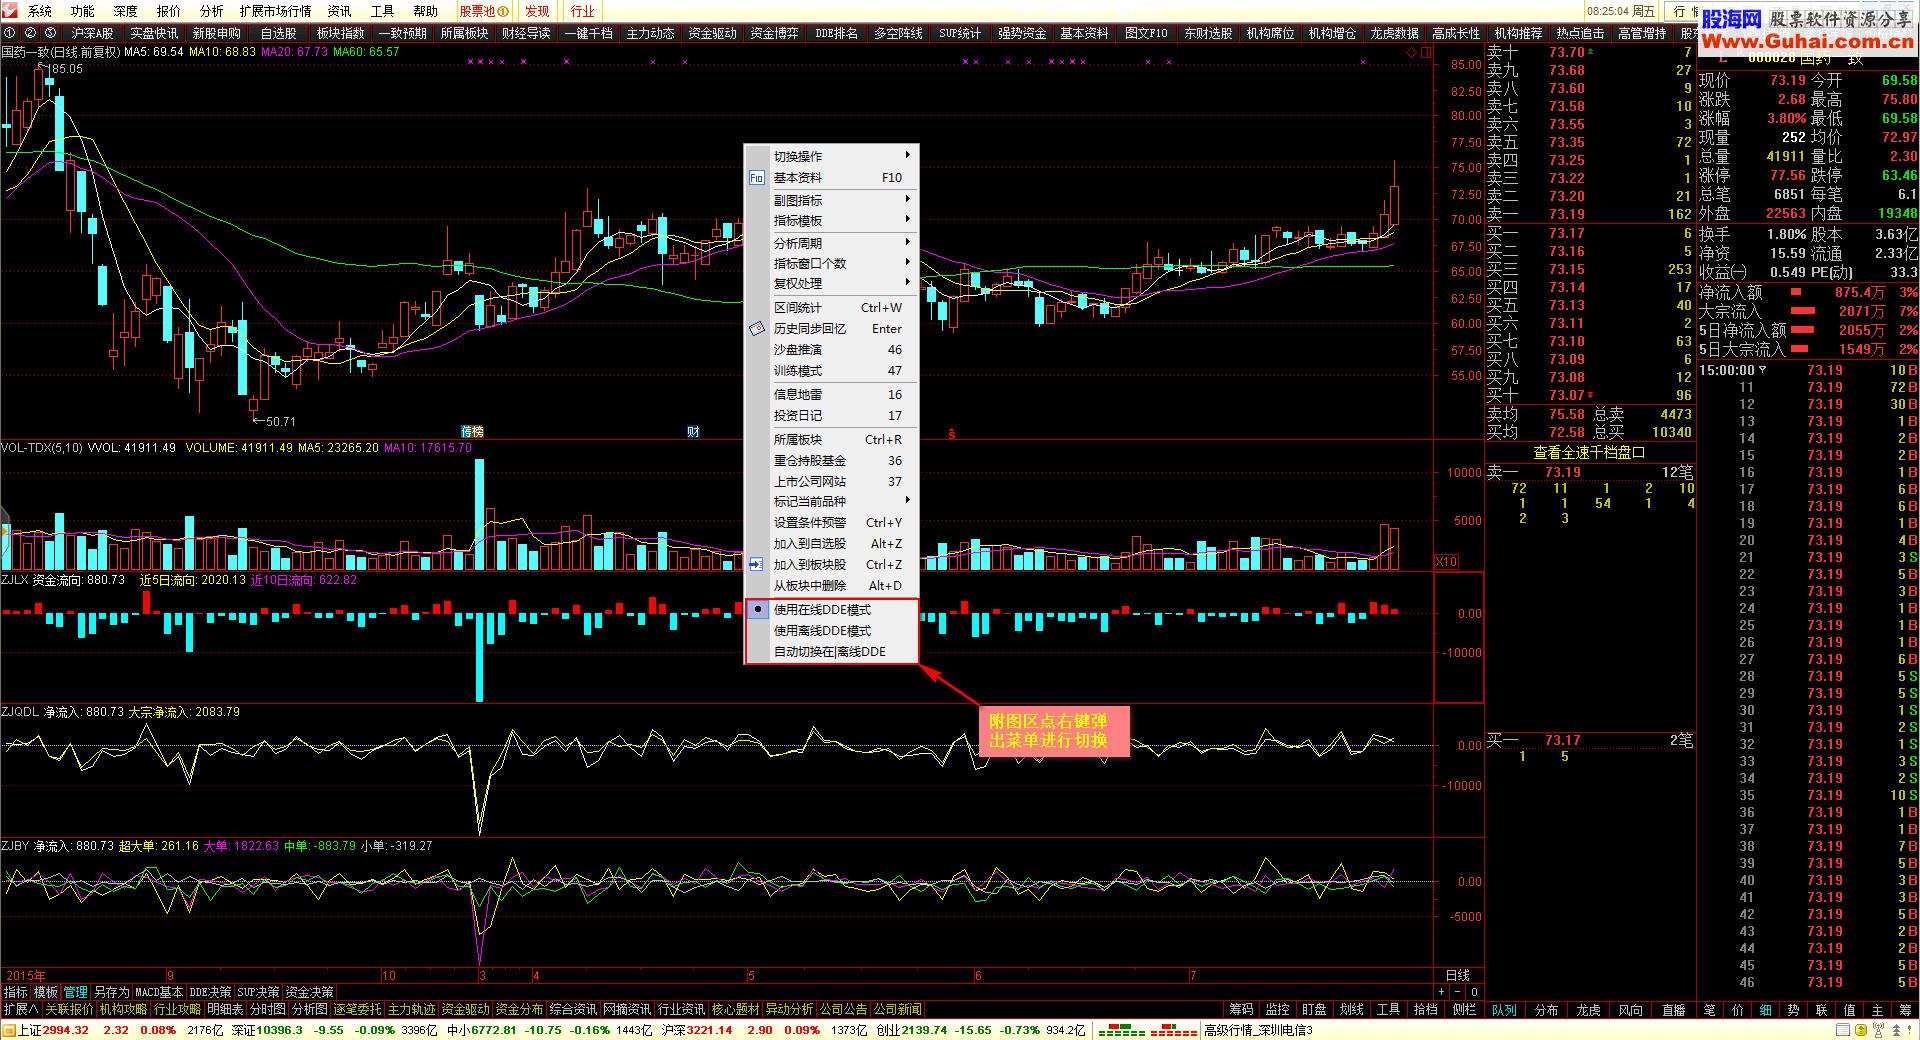Expand the 切换操作 submenu
This screenshot has height=1040, width=1920.
pyautogui.click(x=832, y=157)
